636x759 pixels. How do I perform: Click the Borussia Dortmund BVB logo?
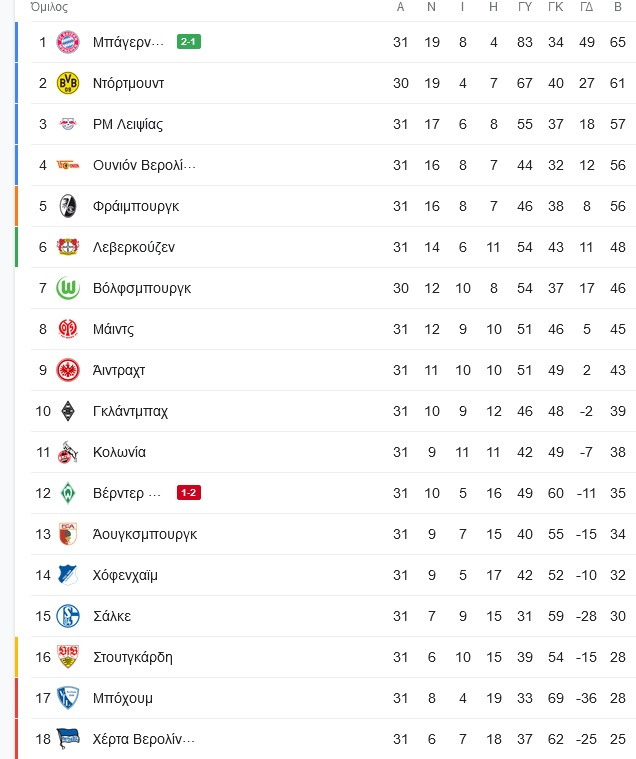click(68, 83)
